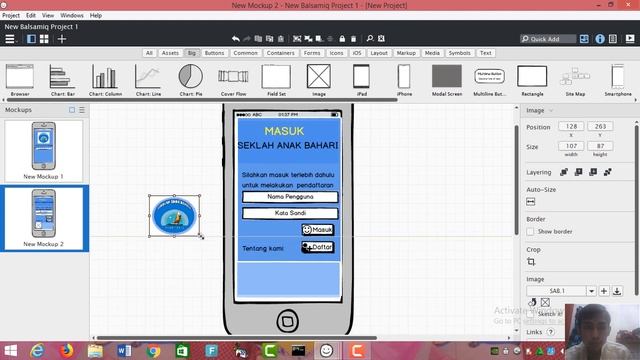
Task: Open the Windows menu
Action: click(72, 16)
